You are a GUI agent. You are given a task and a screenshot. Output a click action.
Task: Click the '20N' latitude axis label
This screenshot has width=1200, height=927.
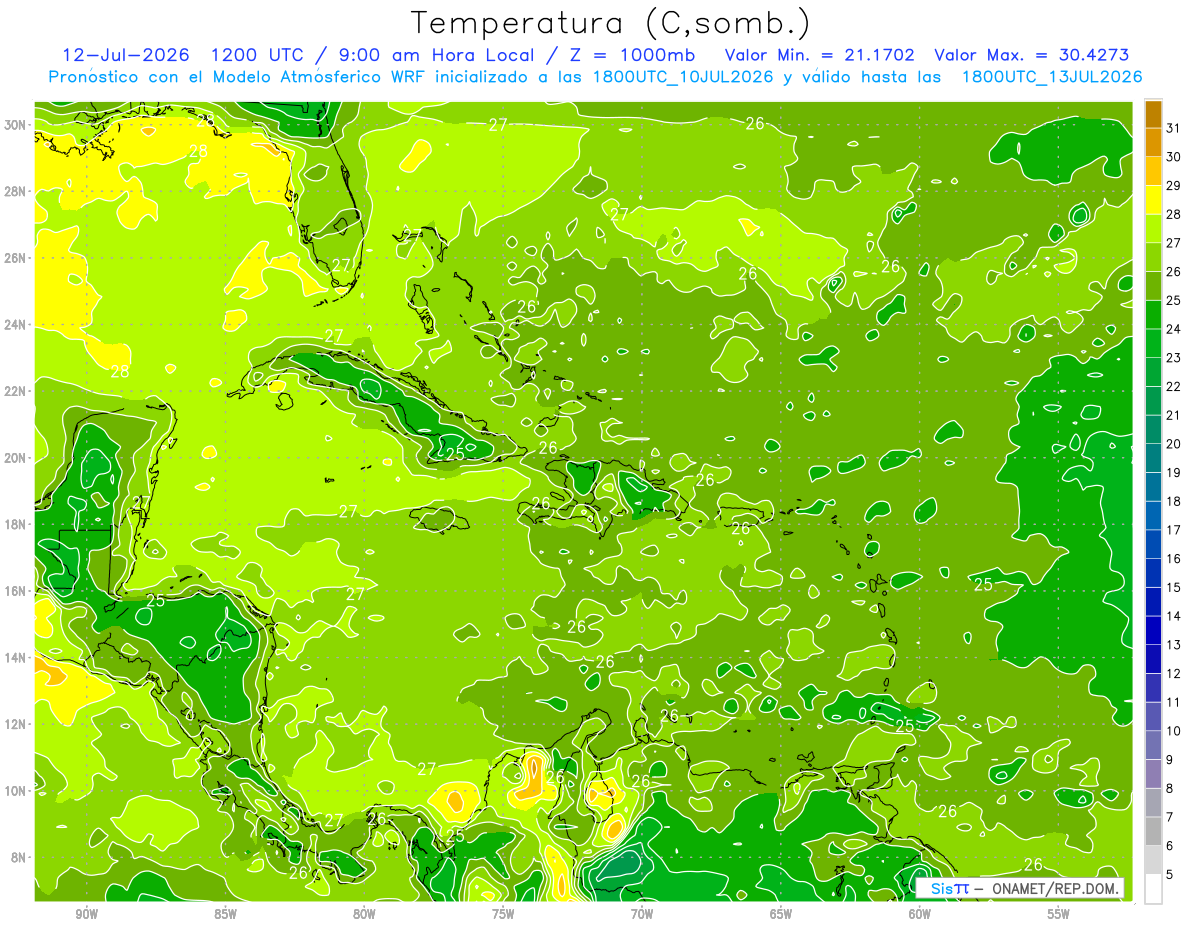[x=17, y=457]
